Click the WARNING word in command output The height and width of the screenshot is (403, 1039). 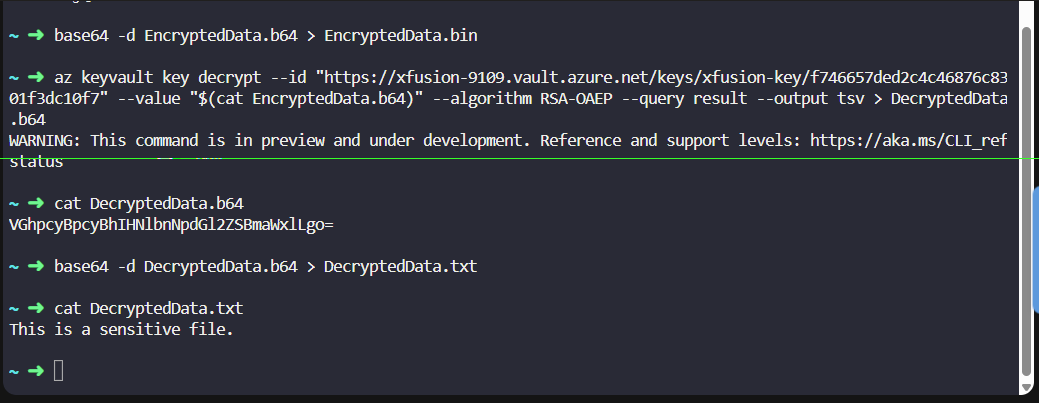tap(45, 140)
